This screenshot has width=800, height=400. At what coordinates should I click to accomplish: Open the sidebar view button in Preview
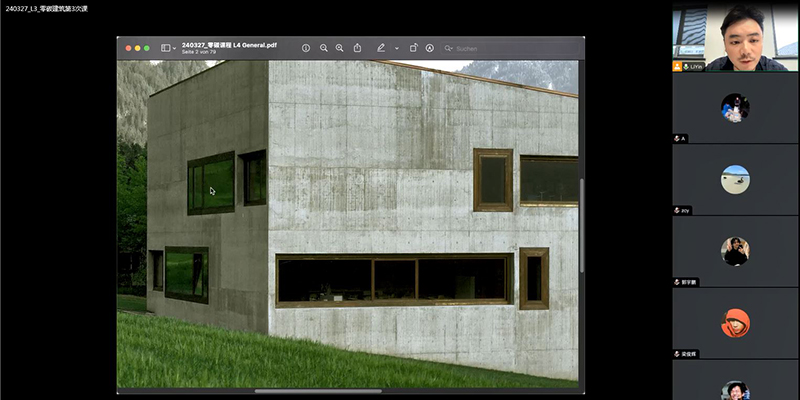click(x=165, y=48)
